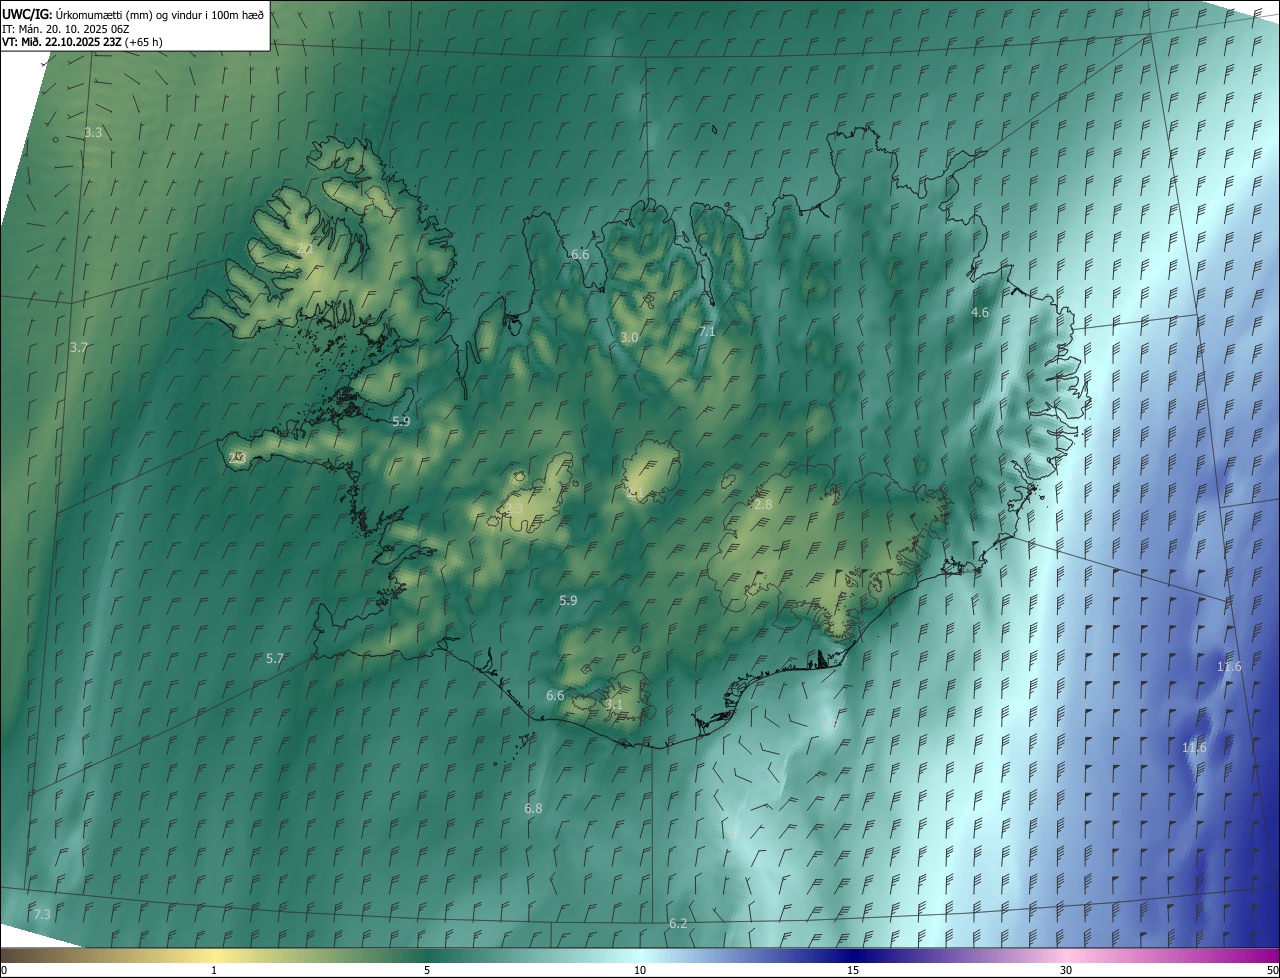
Task: Click the "6.2" value near the map's lower edge
Action: [x=678, y=923]
